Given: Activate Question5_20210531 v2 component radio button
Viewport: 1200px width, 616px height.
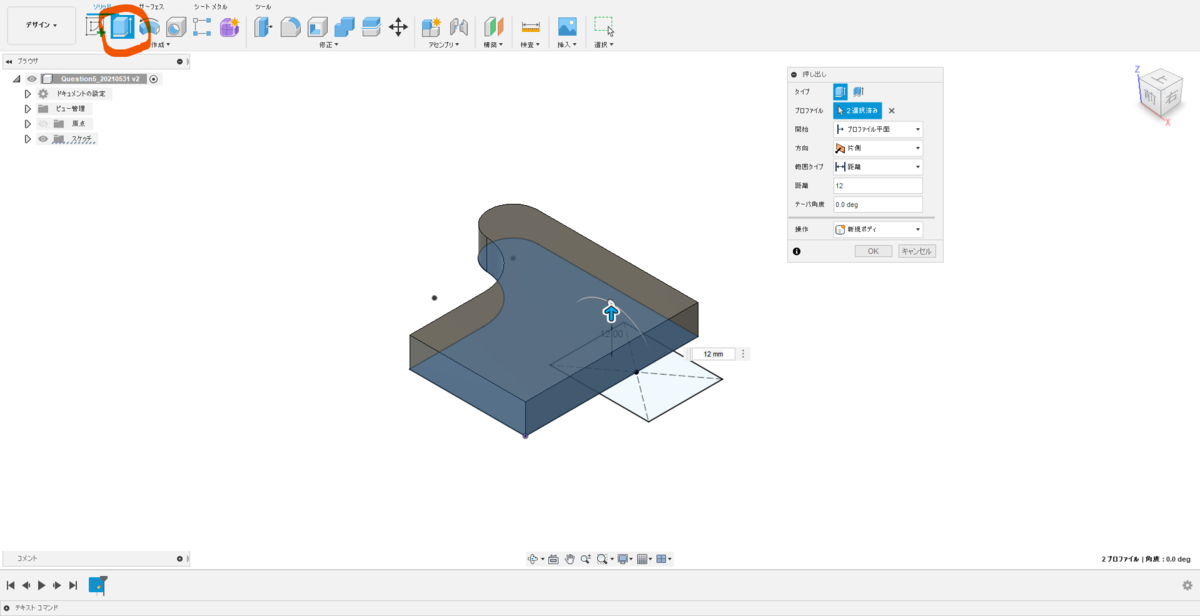Looking at the screenshot, I should 154,78.
